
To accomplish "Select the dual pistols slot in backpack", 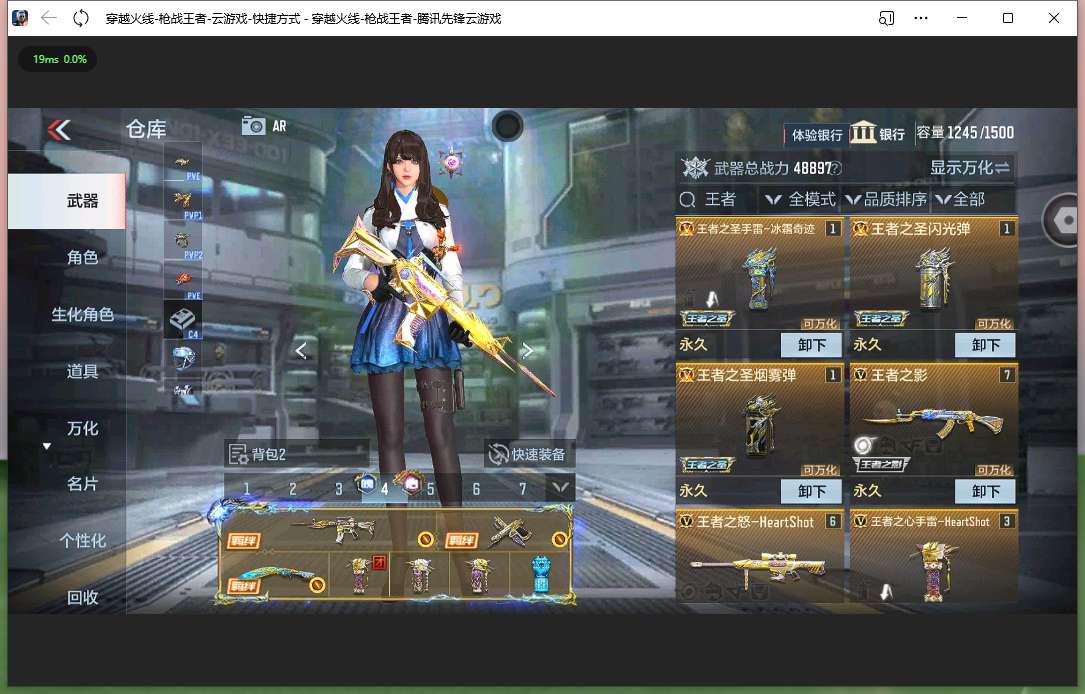I will point(509,531).
